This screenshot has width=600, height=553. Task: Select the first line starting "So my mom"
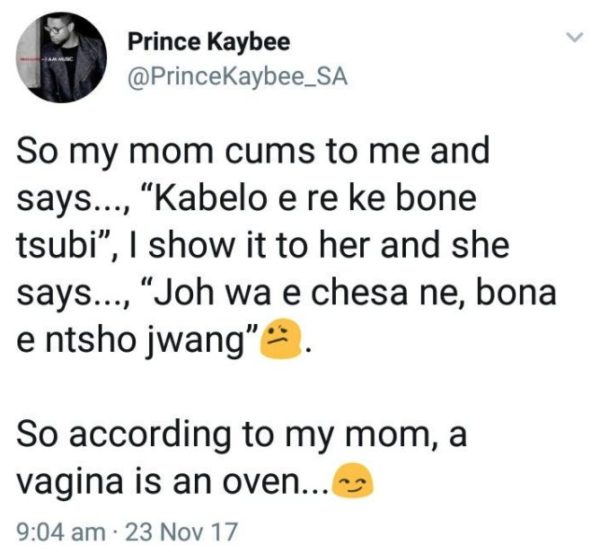(253, 152)
